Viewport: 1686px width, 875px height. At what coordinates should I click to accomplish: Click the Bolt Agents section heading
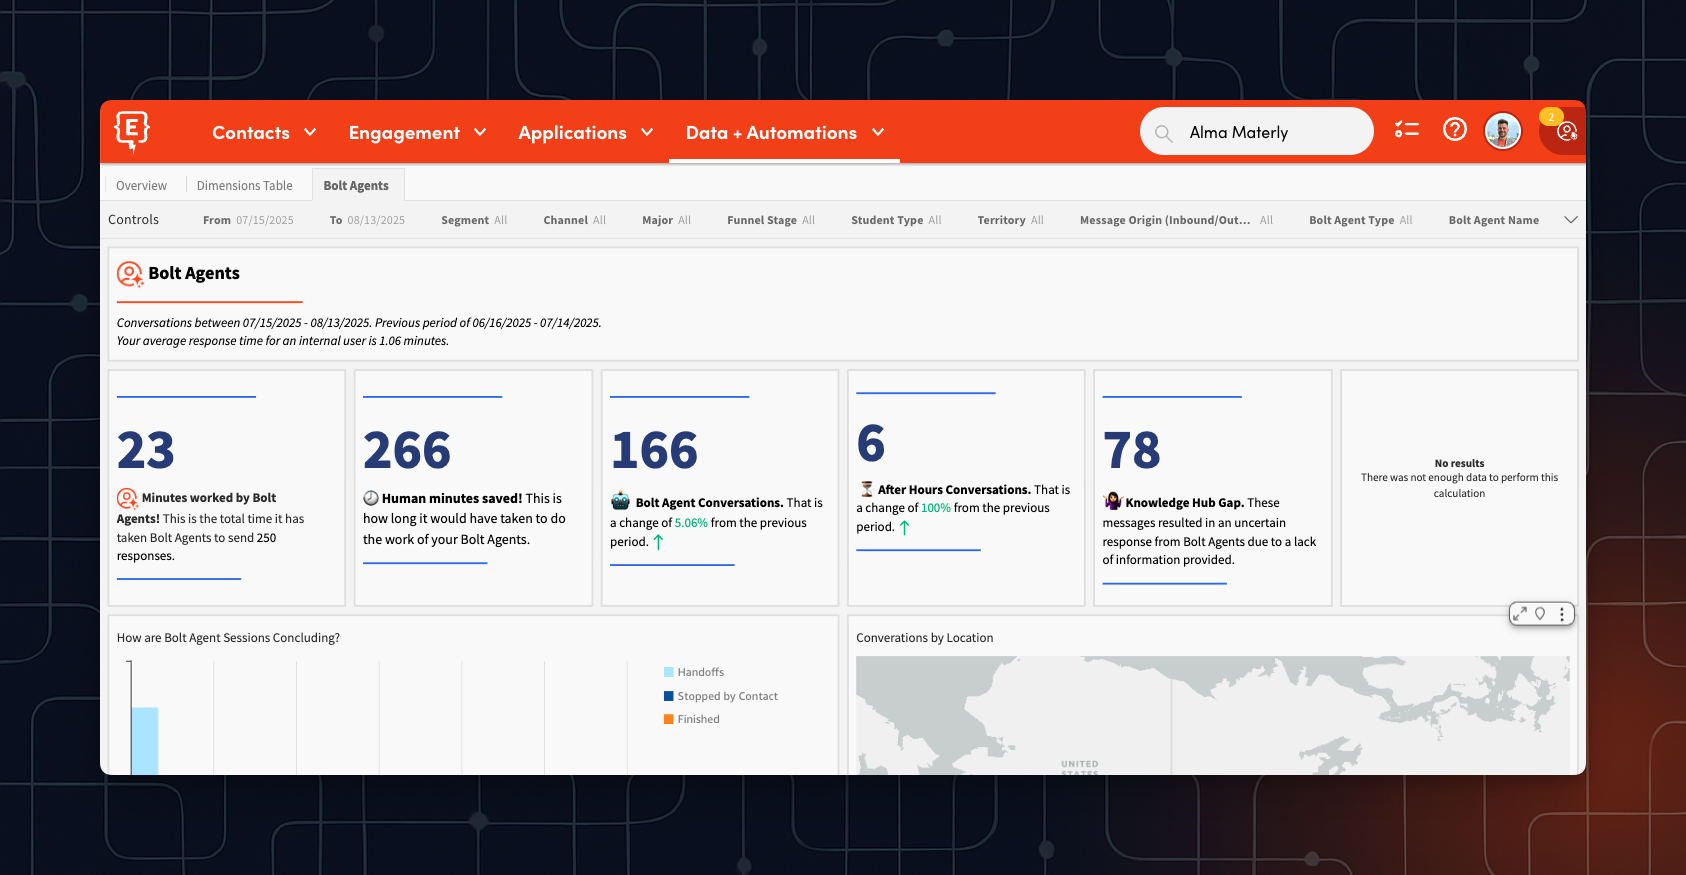(194, 274)
